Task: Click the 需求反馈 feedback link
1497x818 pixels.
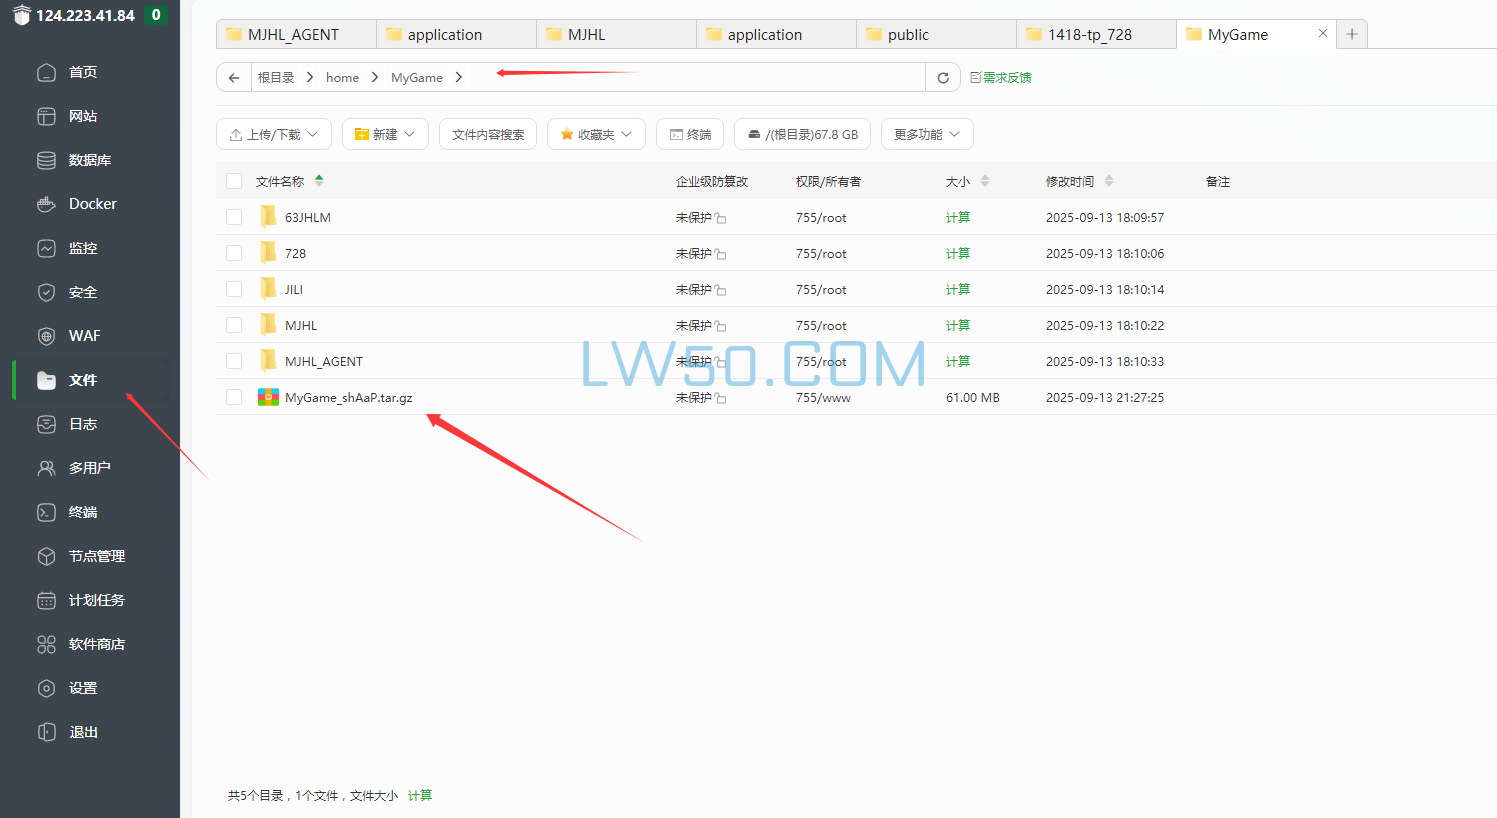Action: [1000, 77]
